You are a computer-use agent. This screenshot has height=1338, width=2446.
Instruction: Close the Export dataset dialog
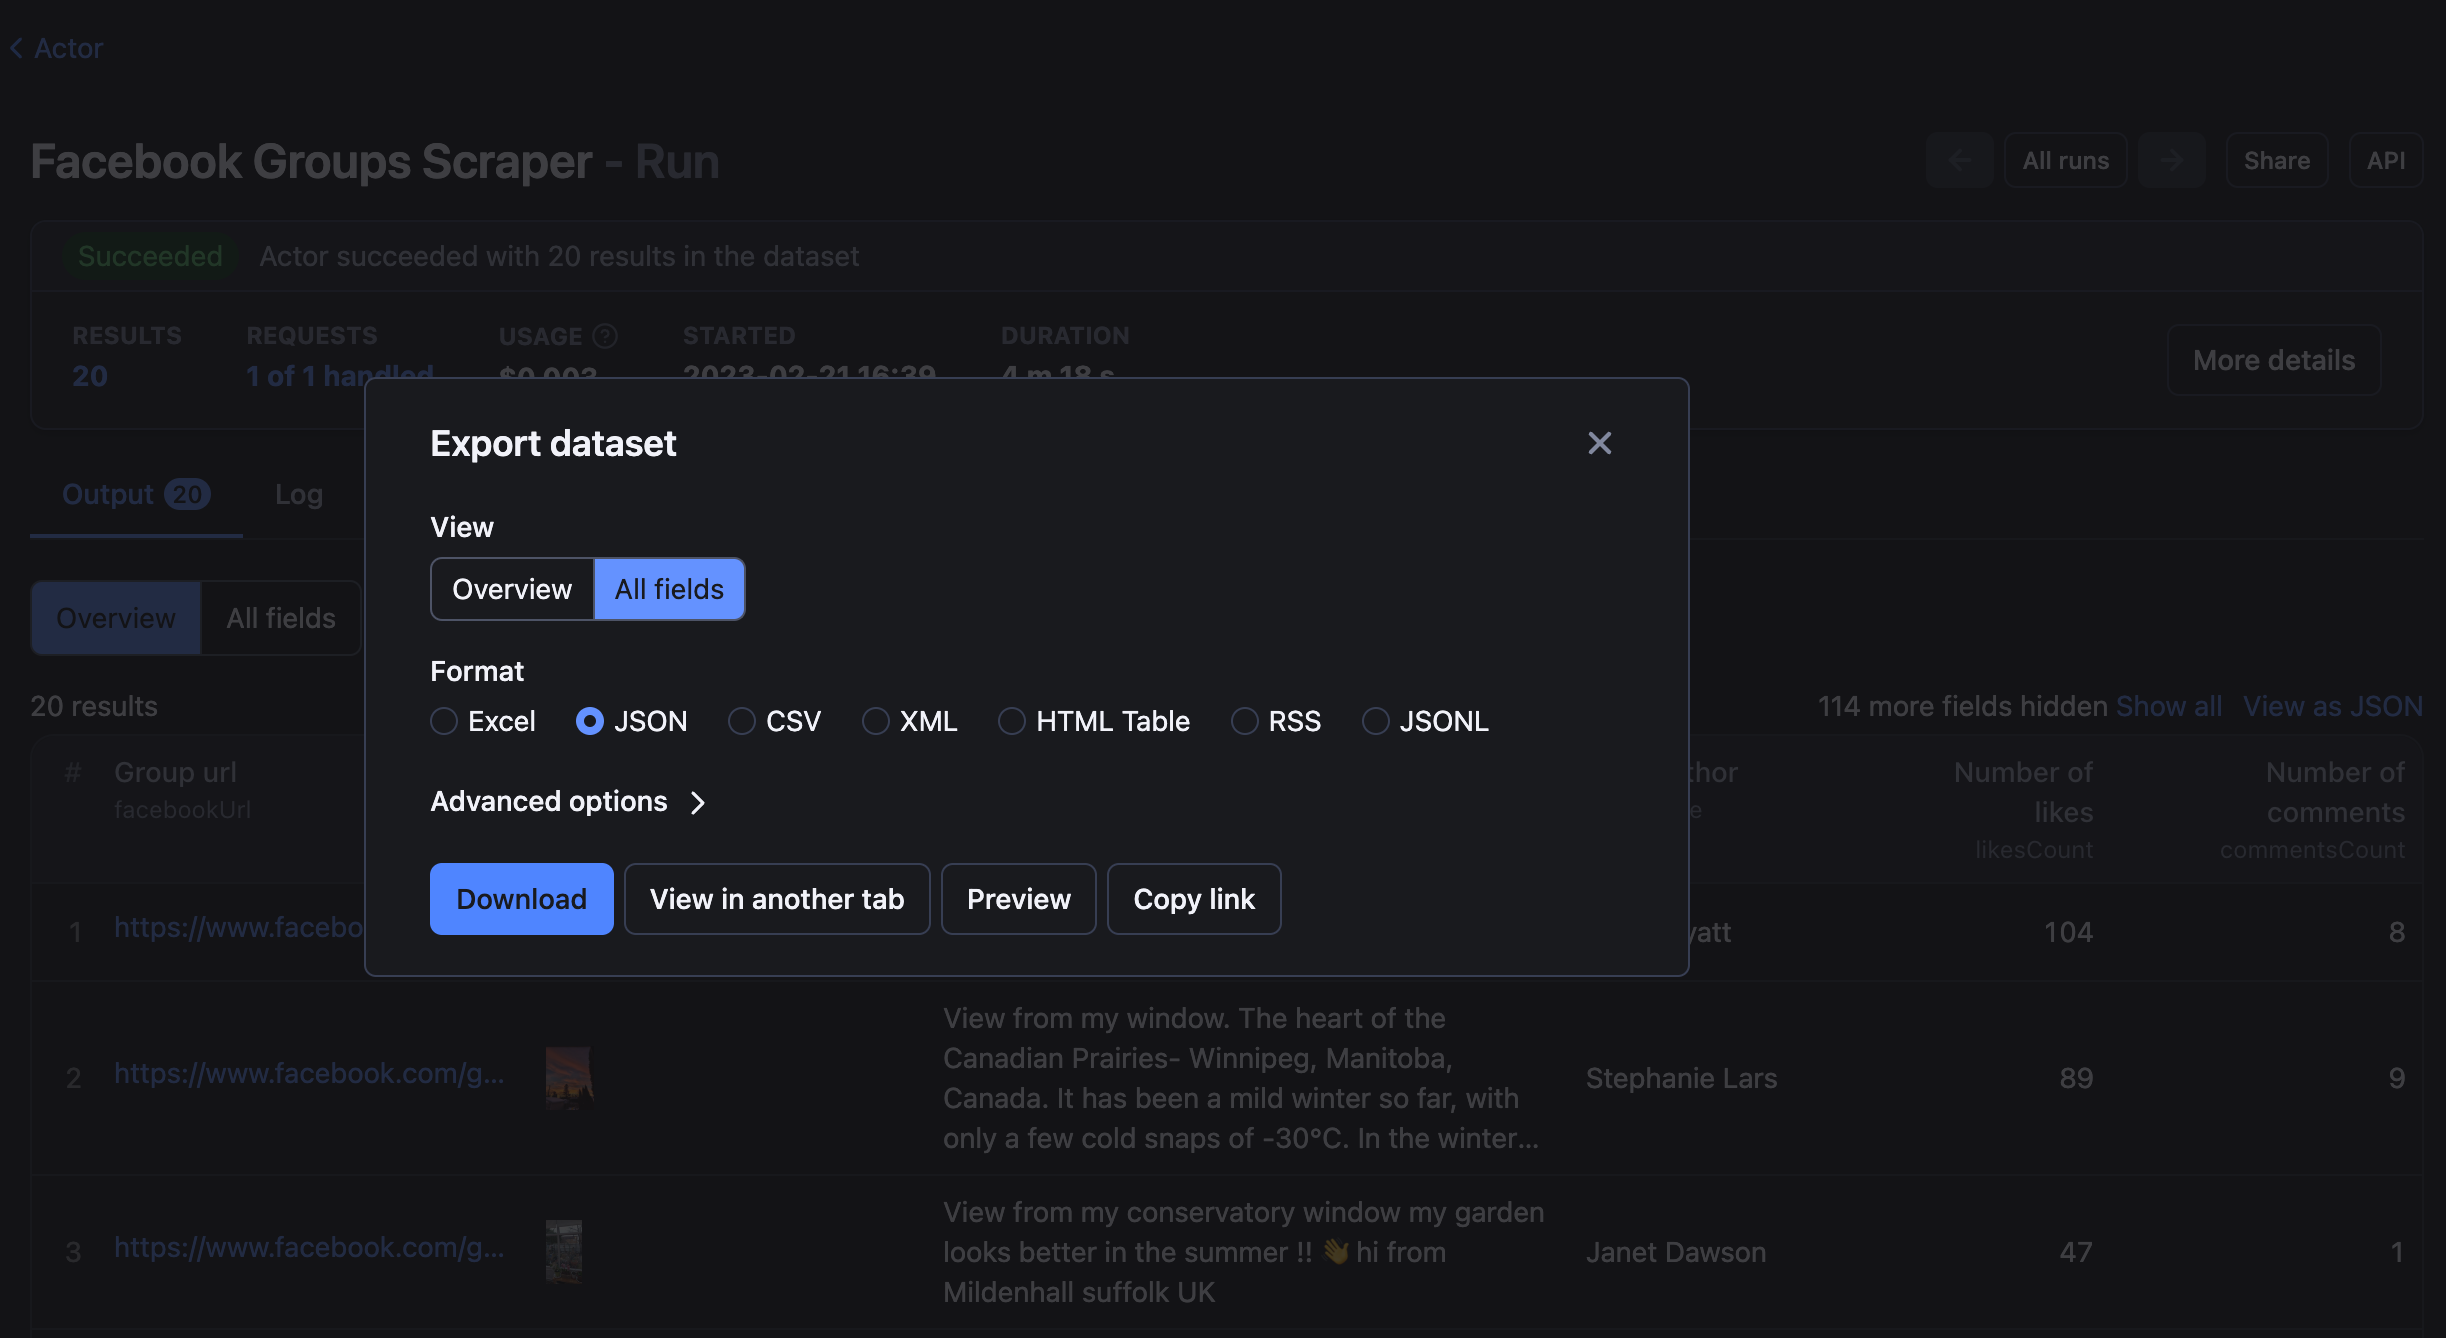pos(1599,443)
